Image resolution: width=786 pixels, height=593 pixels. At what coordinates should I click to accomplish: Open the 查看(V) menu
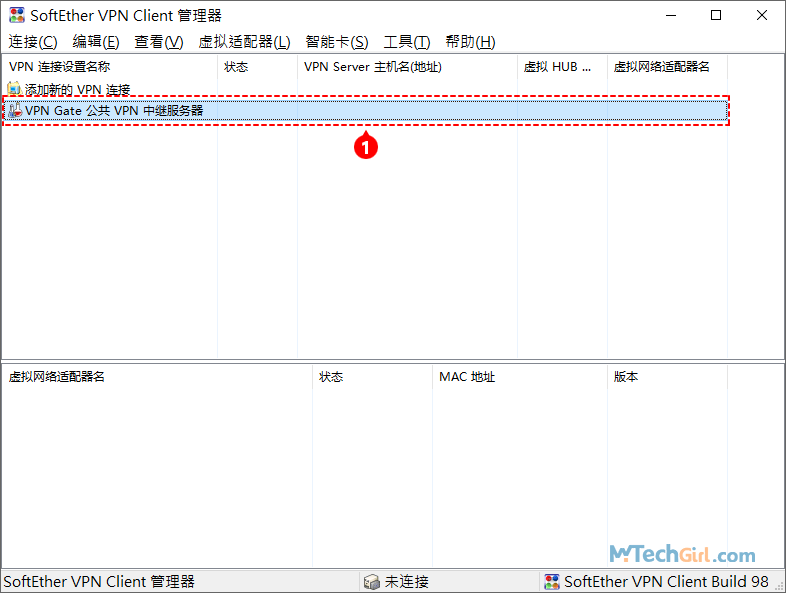coord(159,42)
